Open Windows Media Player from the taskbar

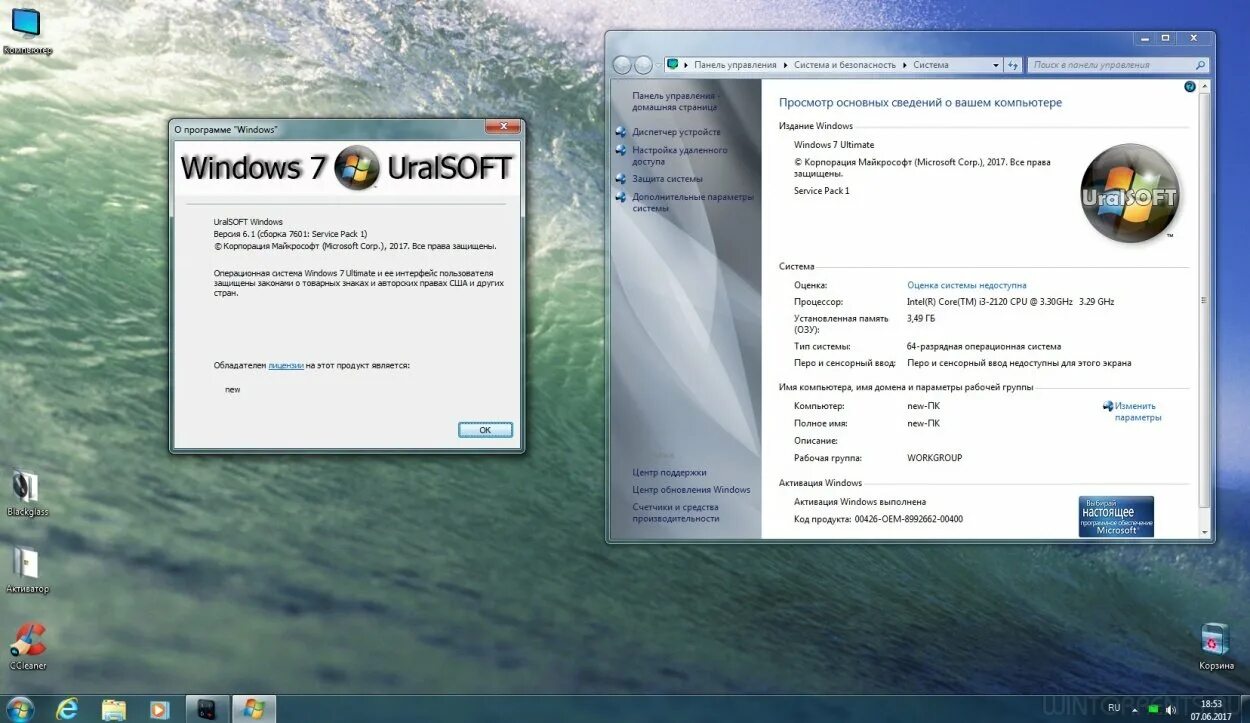pyautogui.click(x=159, y=709)
